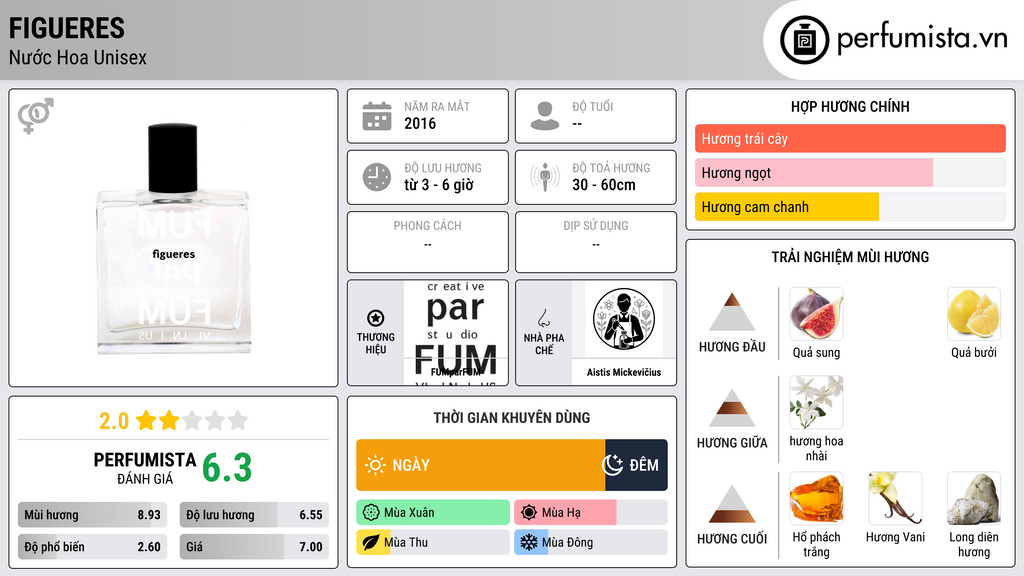Image resolution: width=1024 pixels, height=576 pixels.
Task: Click the Nước Hoa Unisex subtitle
Action: tap(78, 57)
